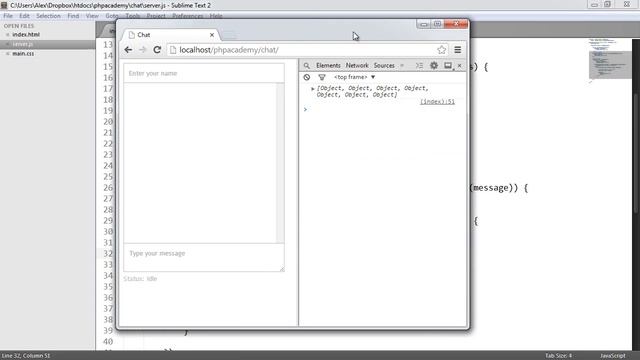Reload the localhost chat page
The image size is (640, 360).
click(x=157, y=50)
